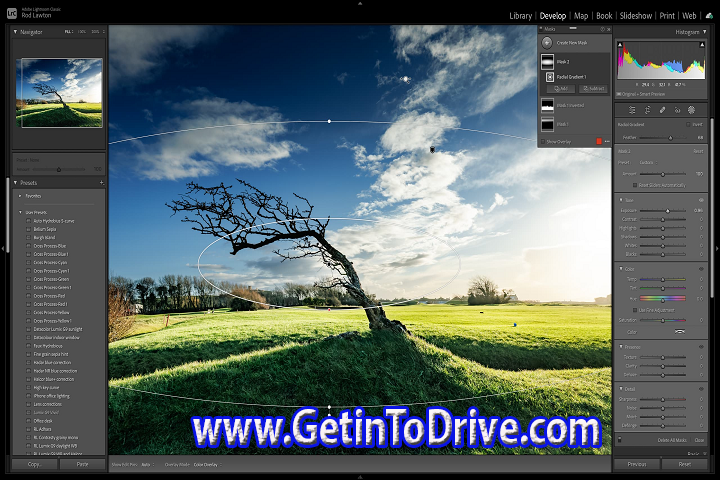
Task: Select the white radial gradient pin
Action: coord(405,79)
